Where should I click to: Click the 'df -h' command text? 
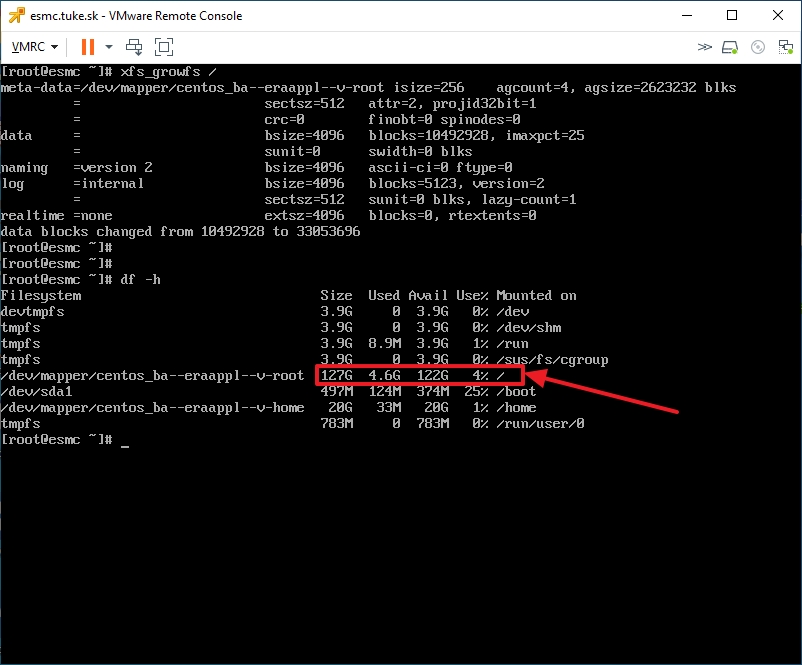click(140, 279)
